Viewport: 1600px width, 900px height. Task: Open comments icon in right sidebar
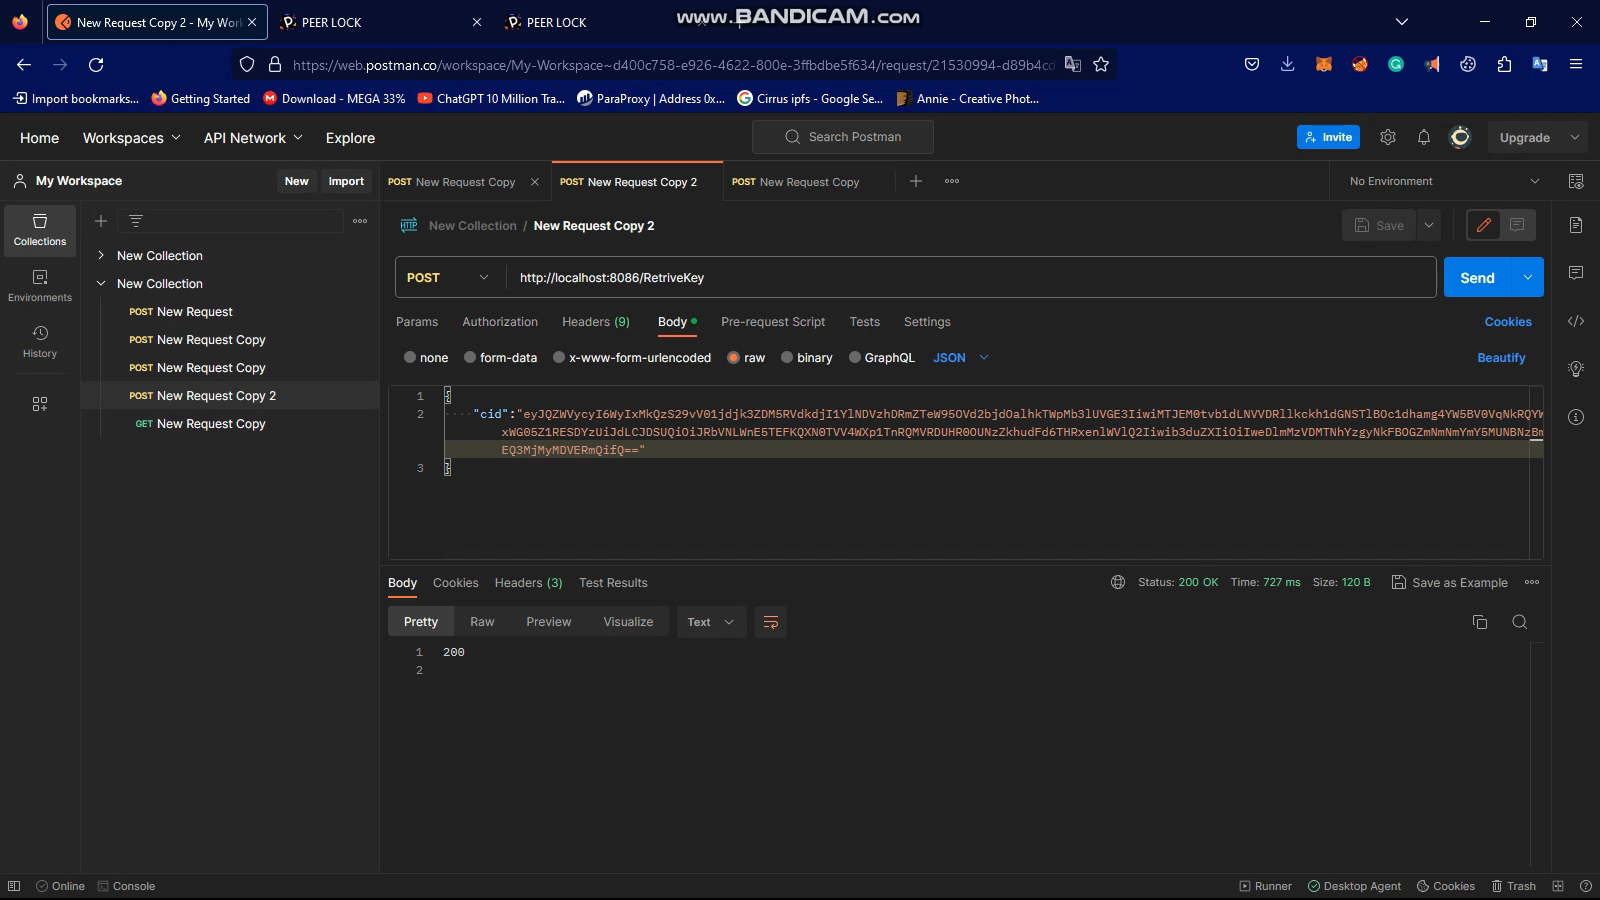(x=1576, y=273)
